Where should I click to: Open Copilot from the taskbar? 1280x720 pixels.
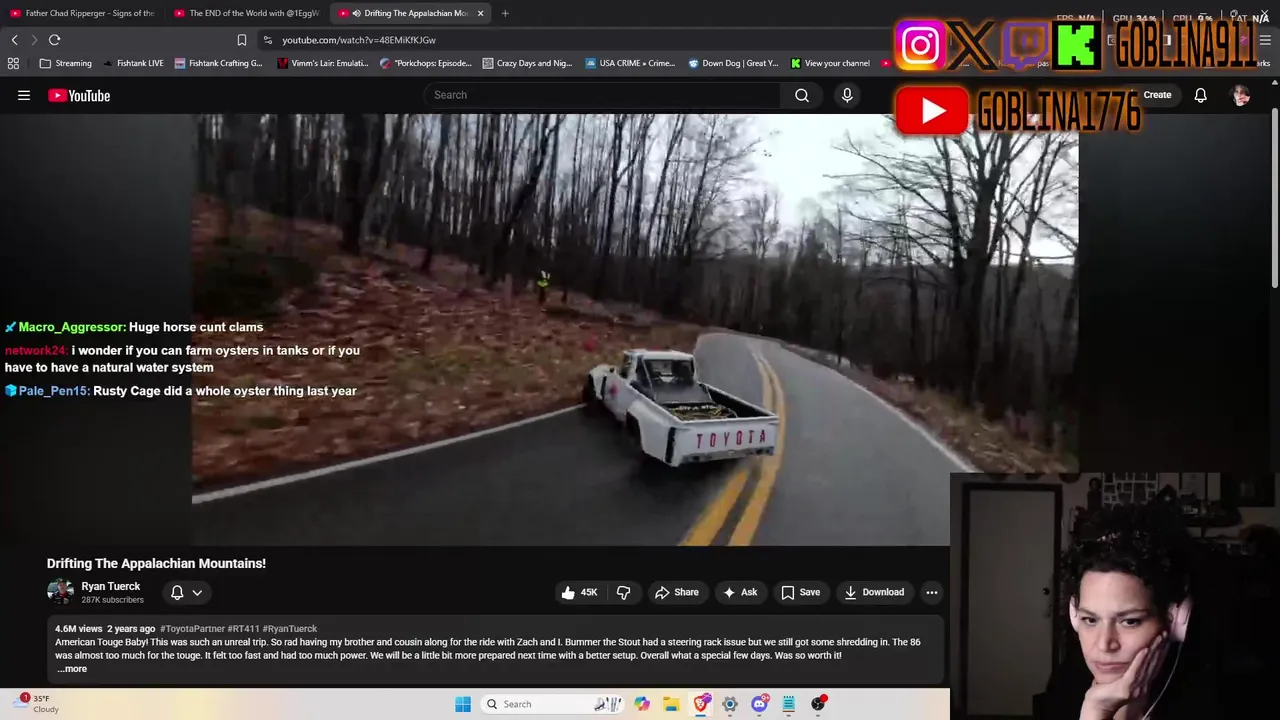tap(641, 704)
